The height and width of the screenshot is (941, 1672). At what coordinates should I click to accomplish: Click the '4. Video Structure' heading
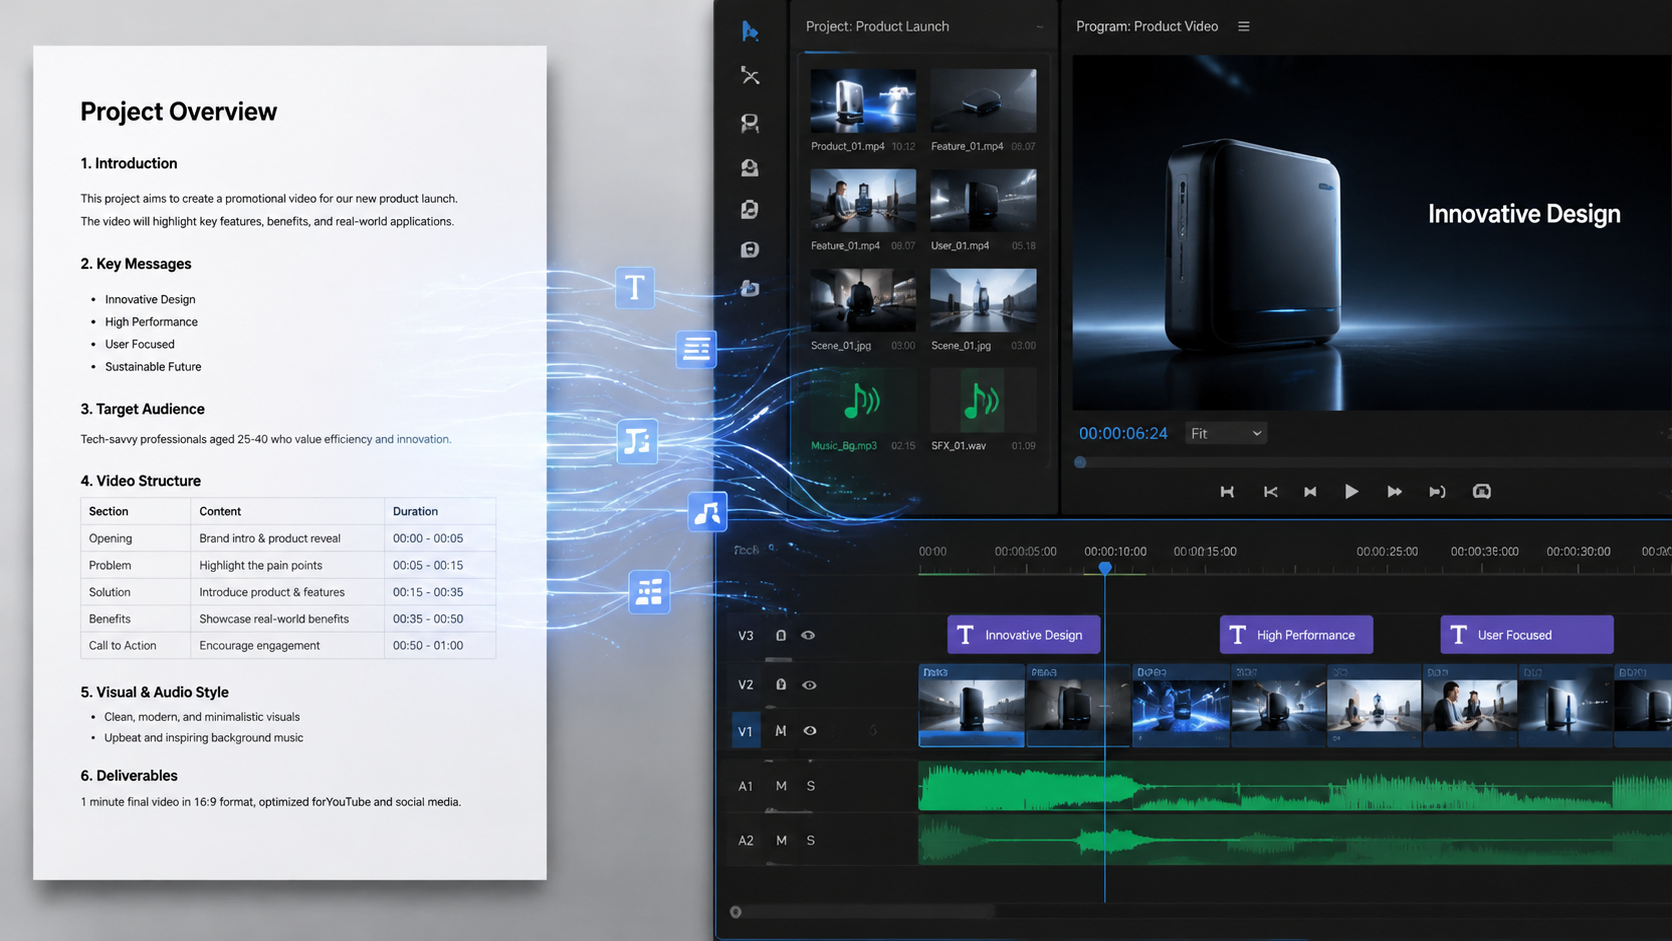141,481
